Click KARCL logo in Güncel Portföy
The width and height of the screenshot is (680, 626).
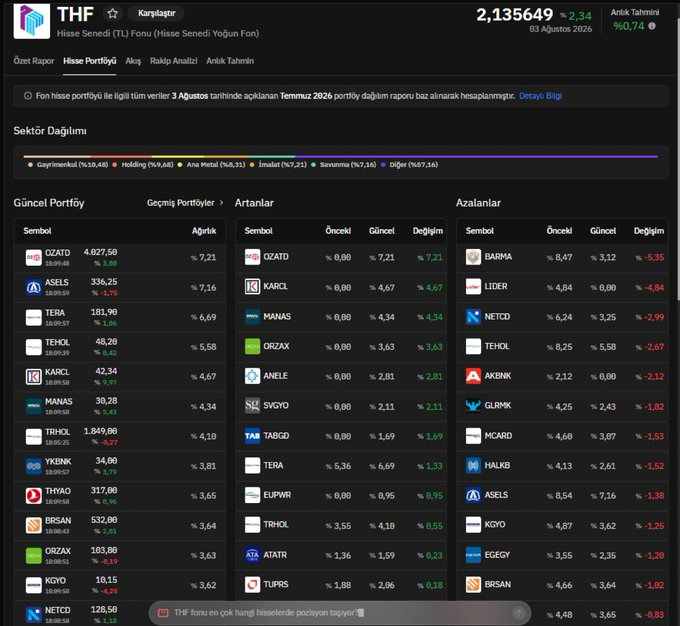33,377
